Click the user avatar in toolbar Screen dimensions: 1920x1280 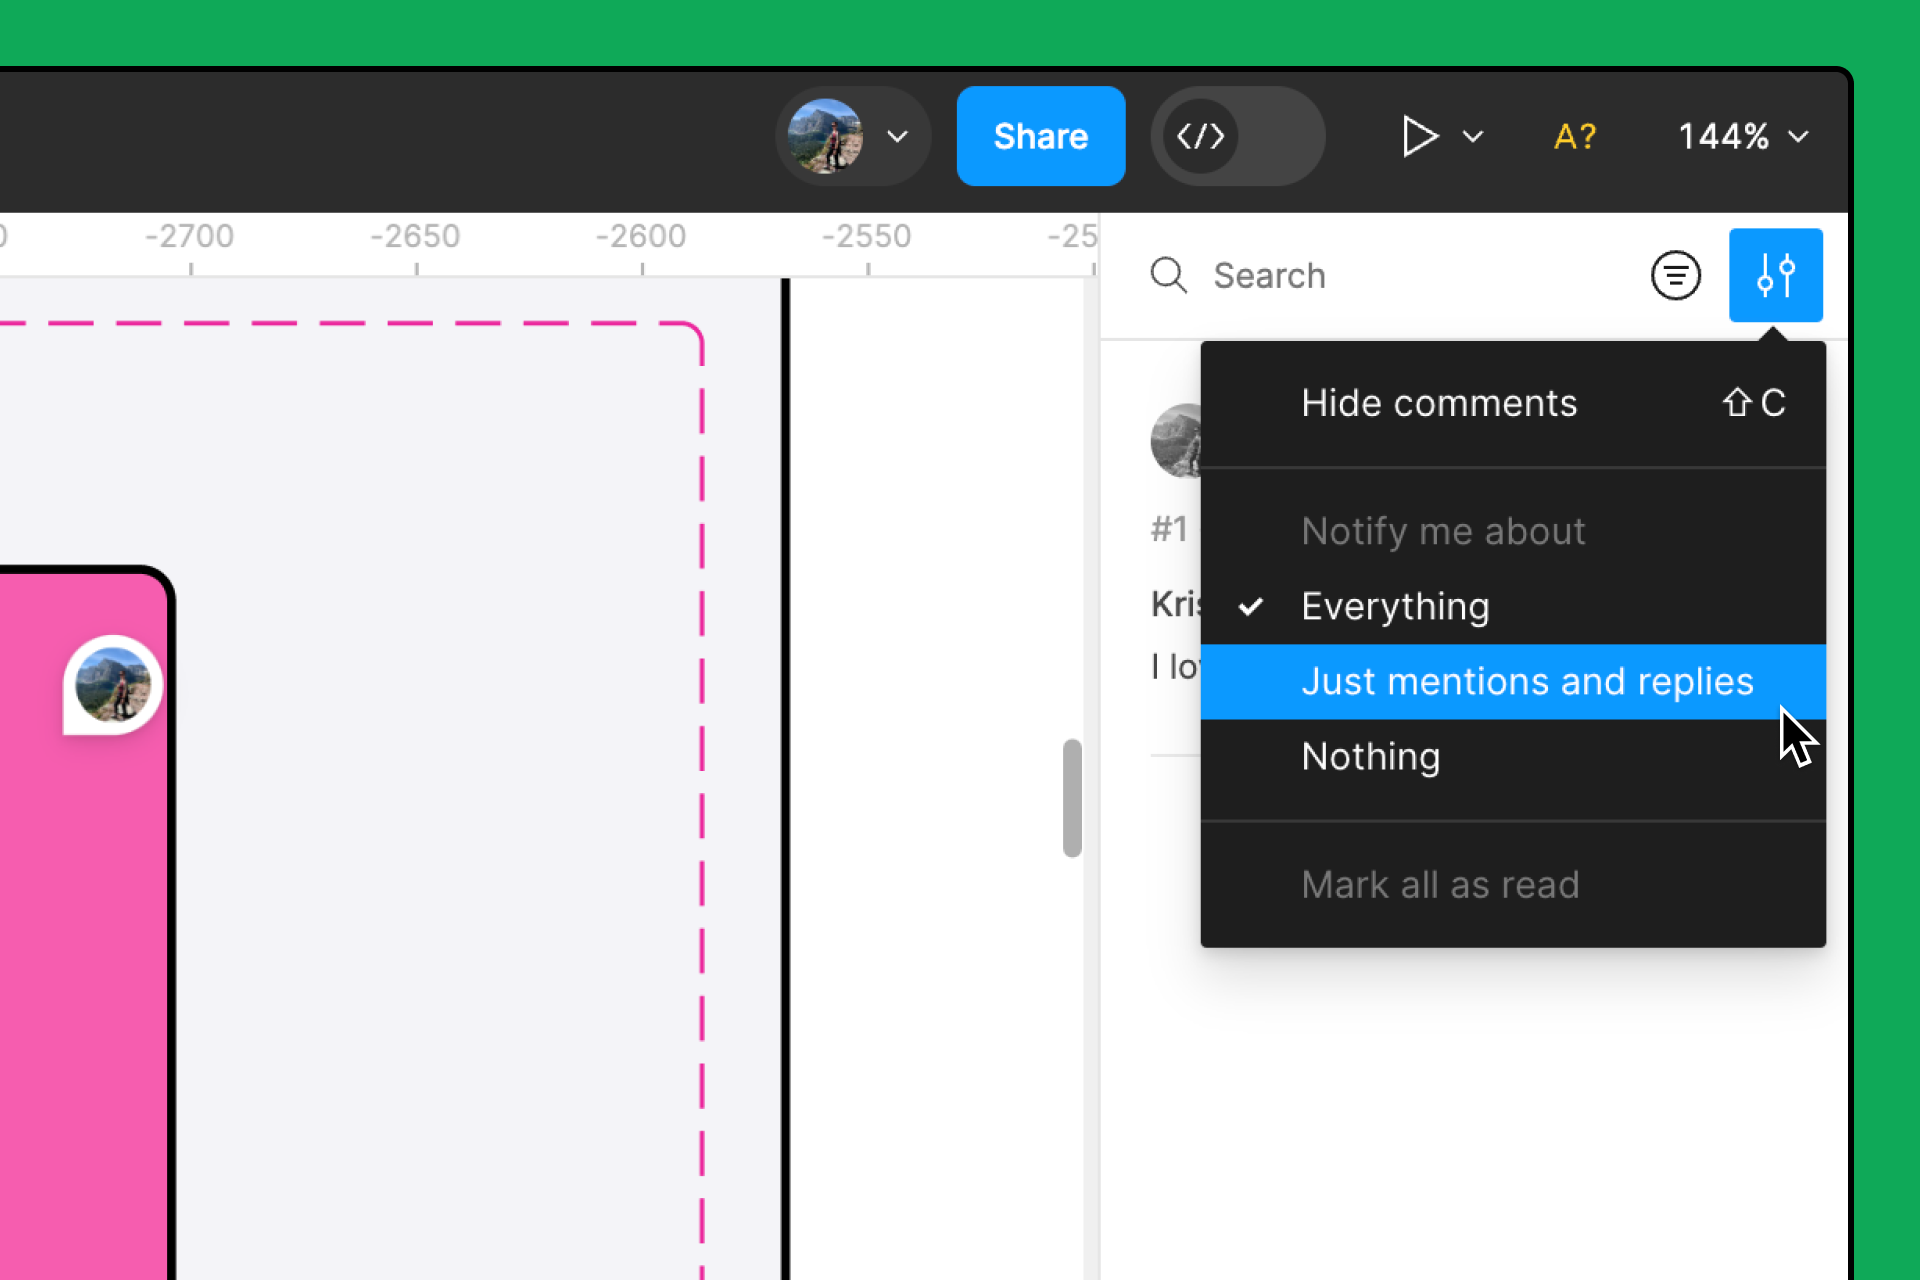825,136
